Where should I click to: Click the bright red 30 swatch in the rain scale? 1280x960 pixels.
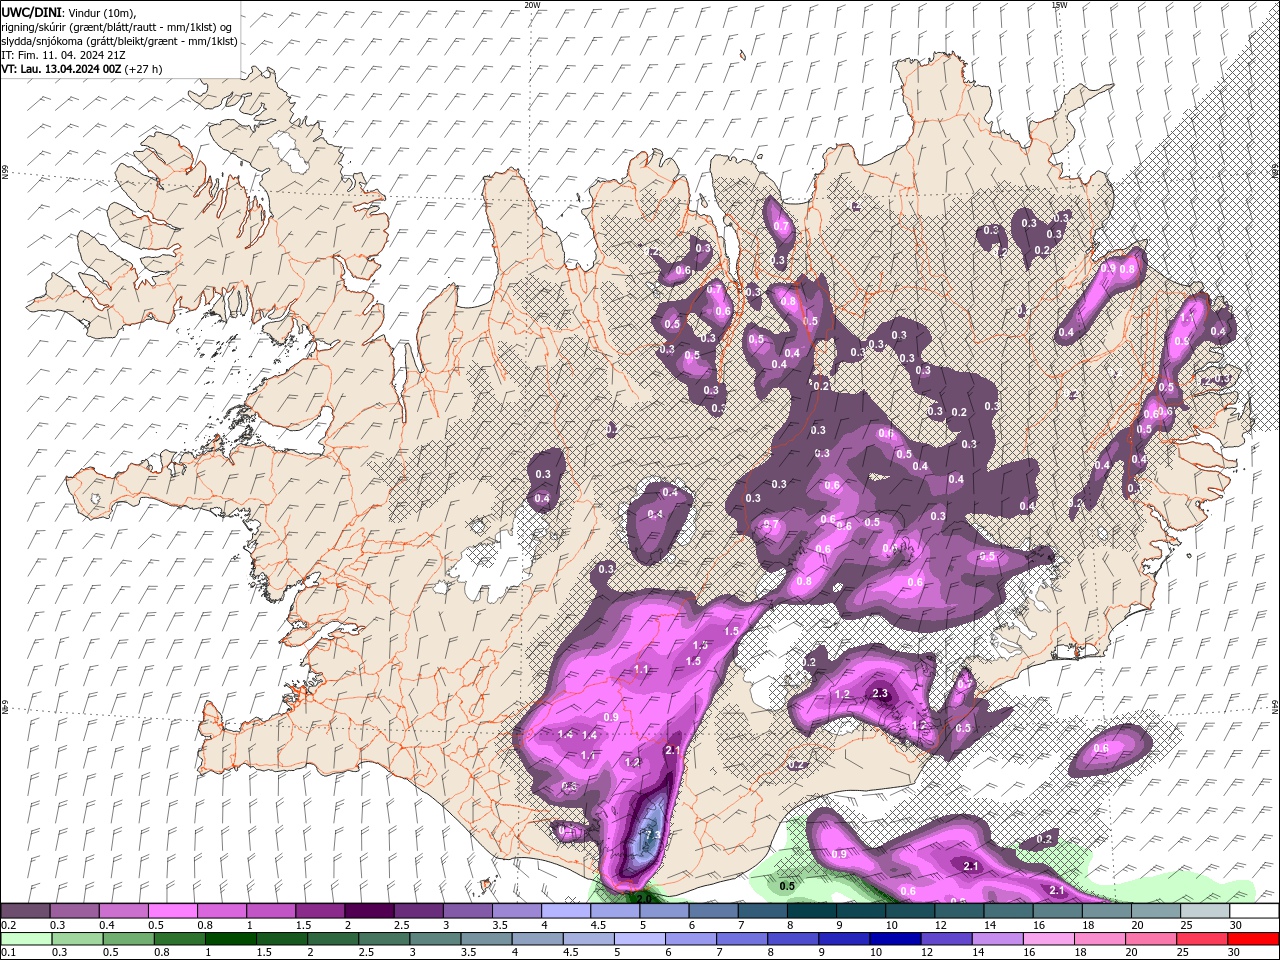tap(1254, 939)
